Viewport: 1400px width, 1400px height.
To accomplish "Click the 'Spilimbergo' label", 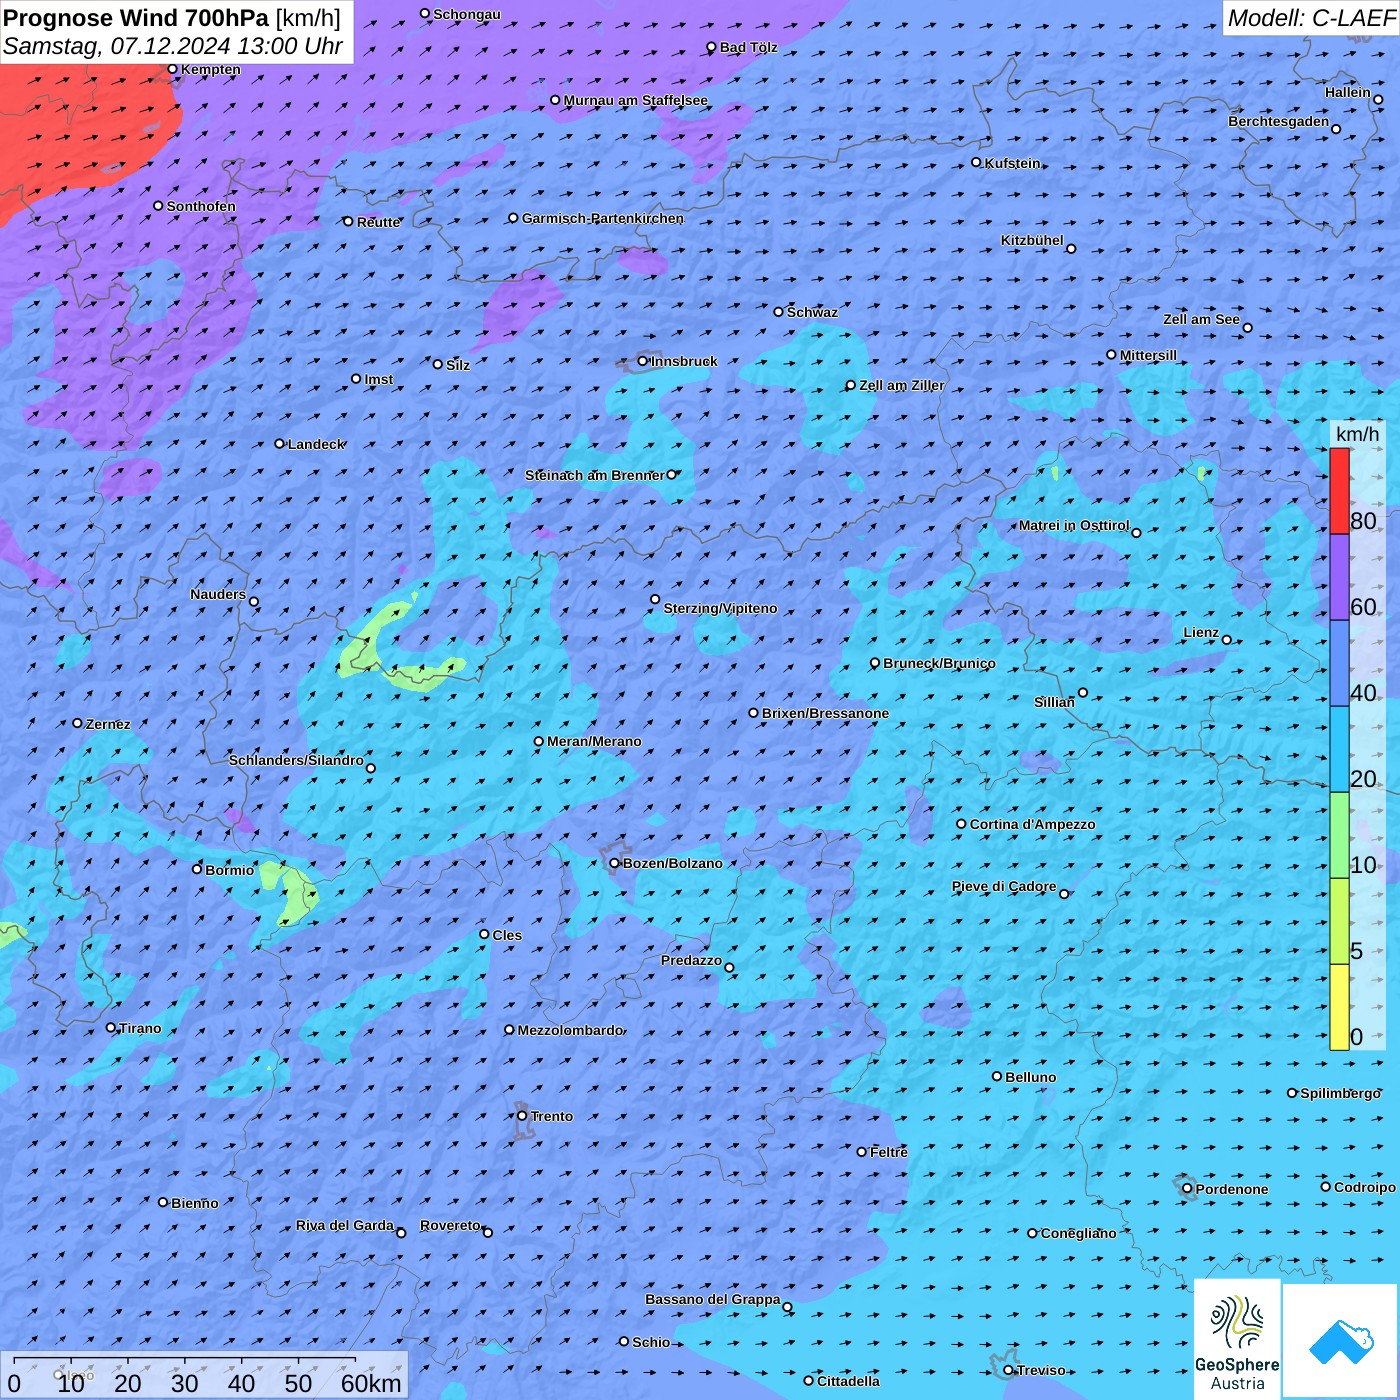I will (x=1341, y=1093).
